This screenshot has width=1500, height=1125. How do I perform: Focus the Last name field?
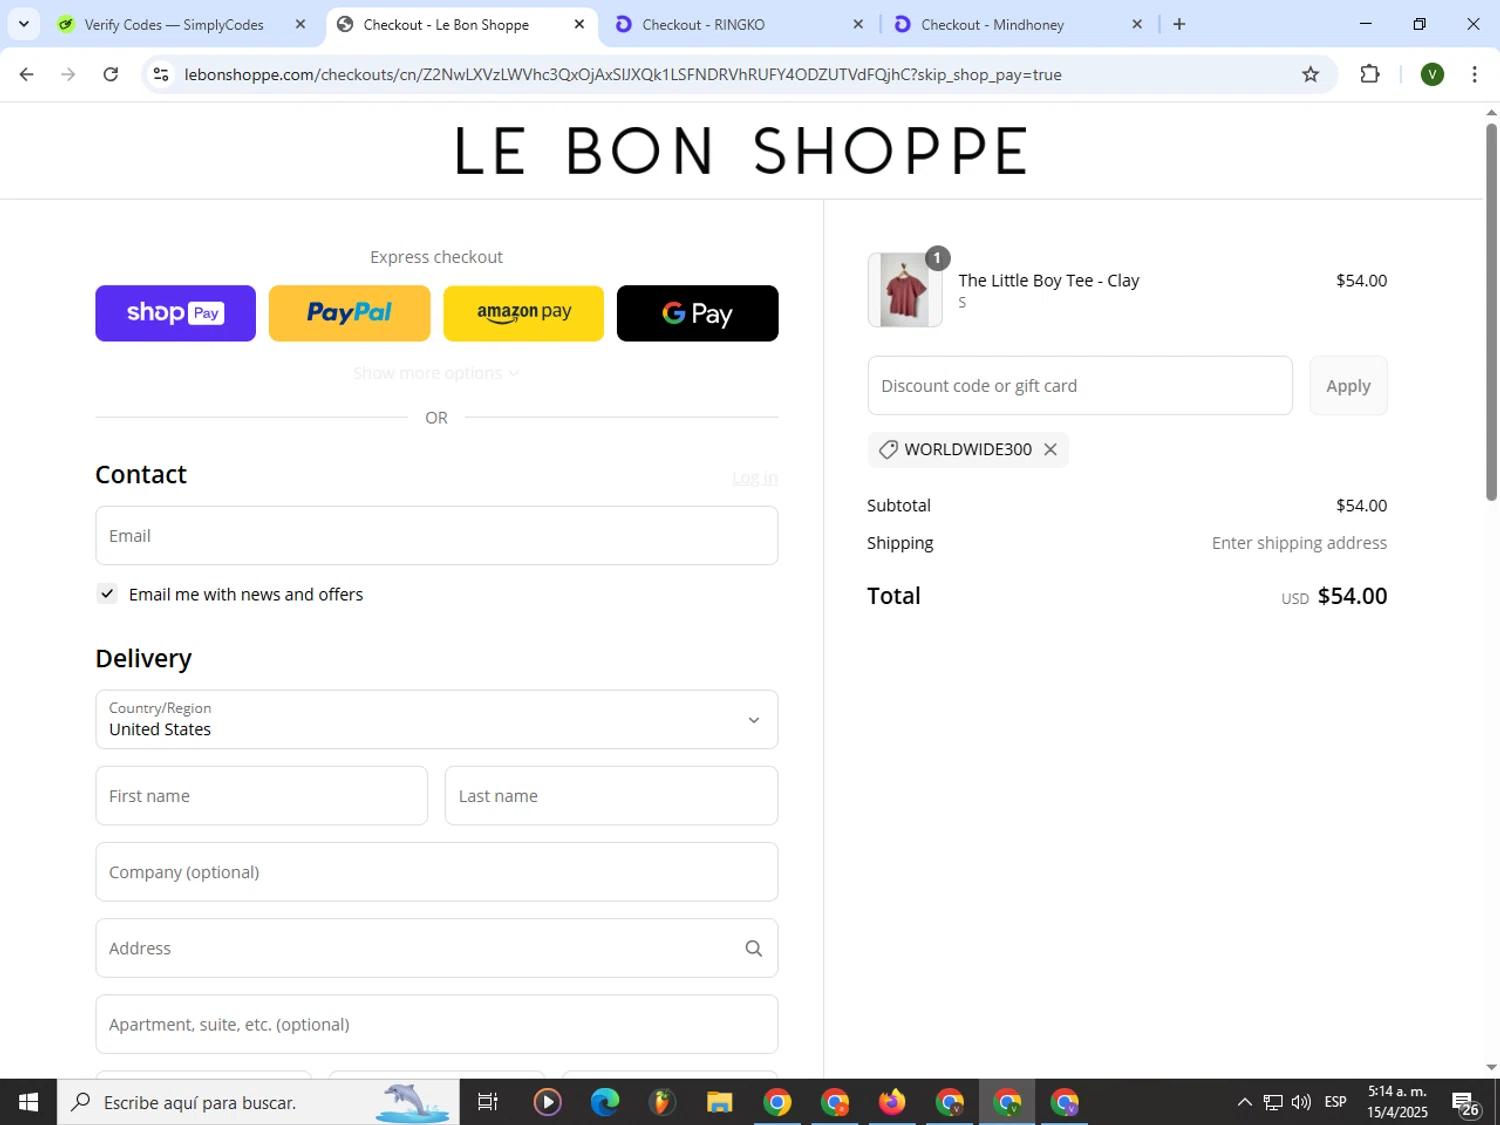611,796
